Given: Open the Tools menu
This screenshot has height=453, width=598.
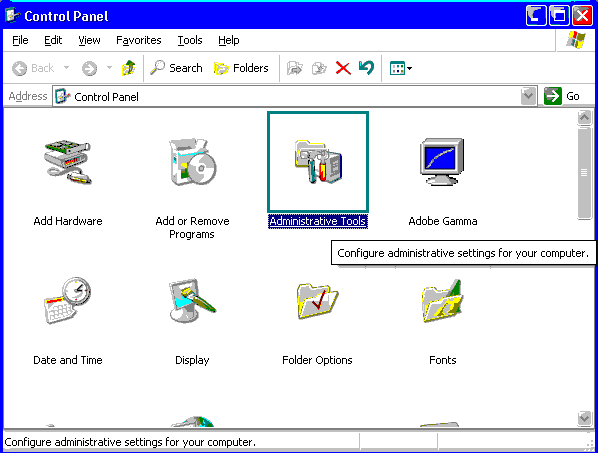Looking at the screenshot, I should (x=190, y=40).
